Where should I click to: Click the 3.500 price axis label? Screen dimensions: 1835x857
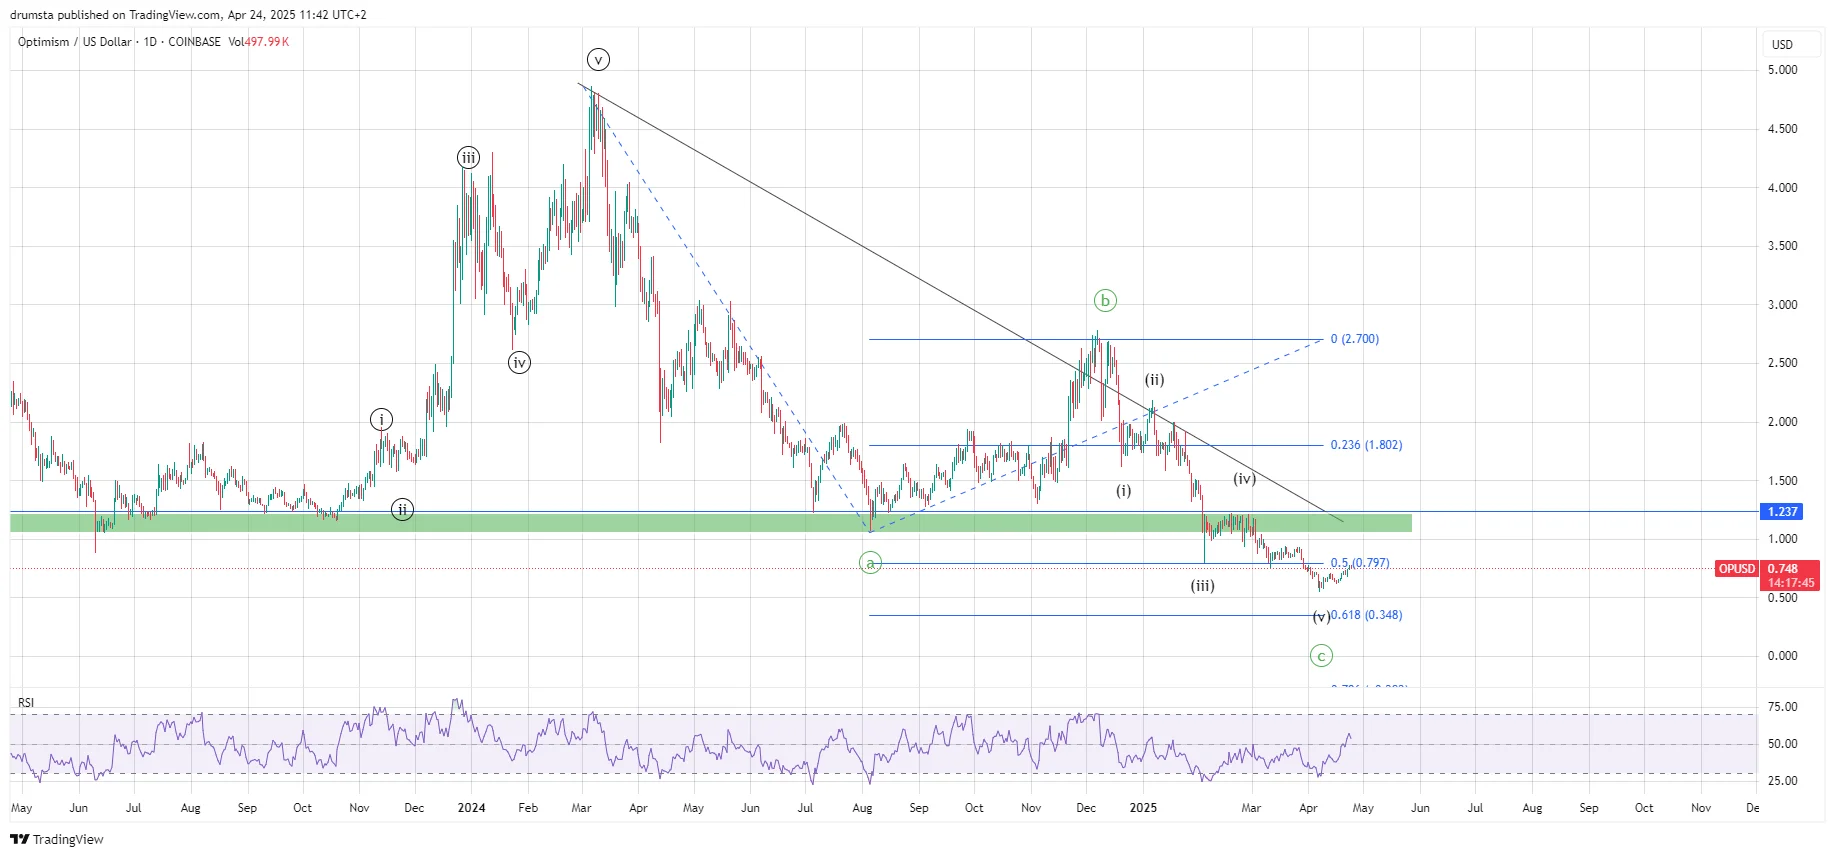[1782, 246]
